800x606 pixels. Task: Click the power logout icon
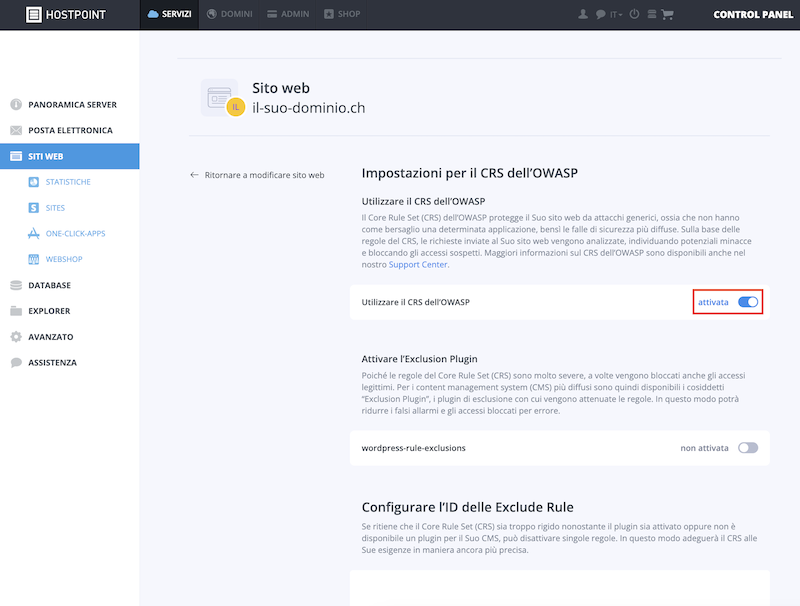pyautogui.click(x=634, y=14)
